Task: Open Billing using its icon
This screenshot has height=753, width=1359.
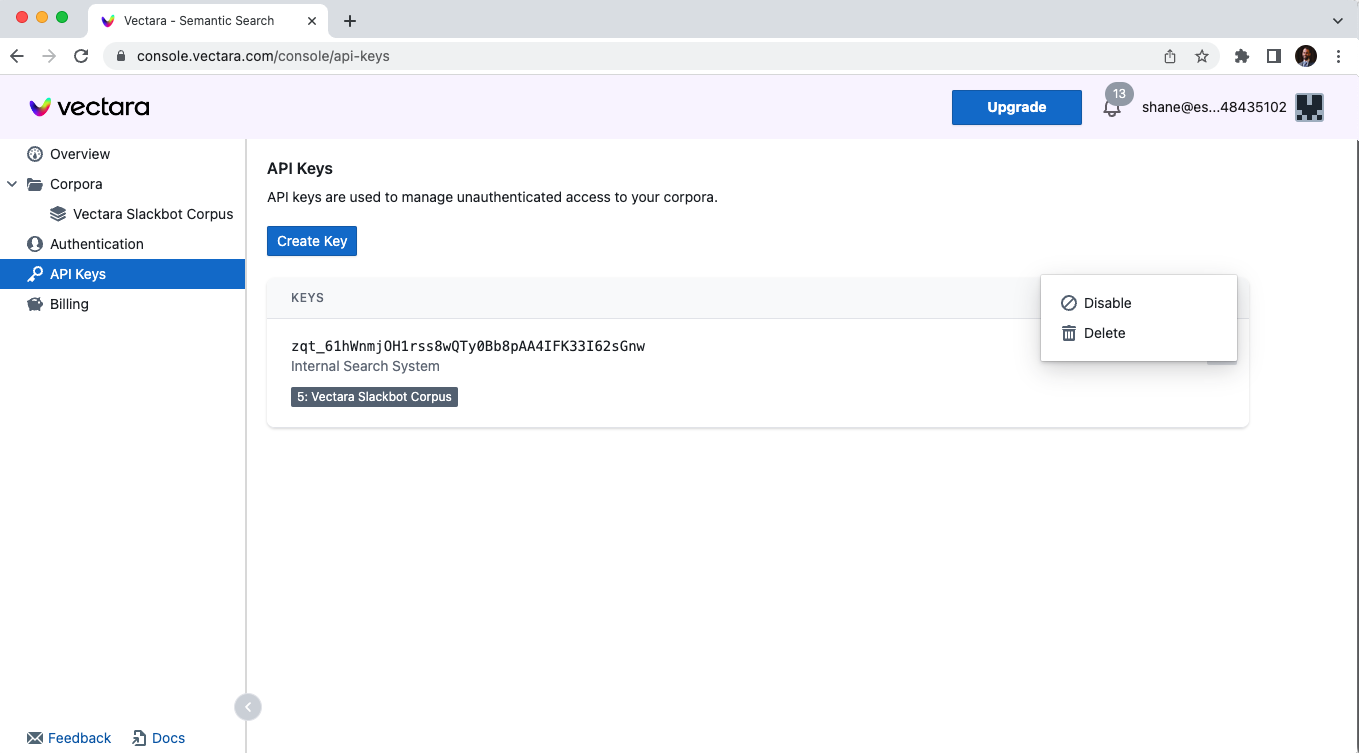Action: pos(35,303)
